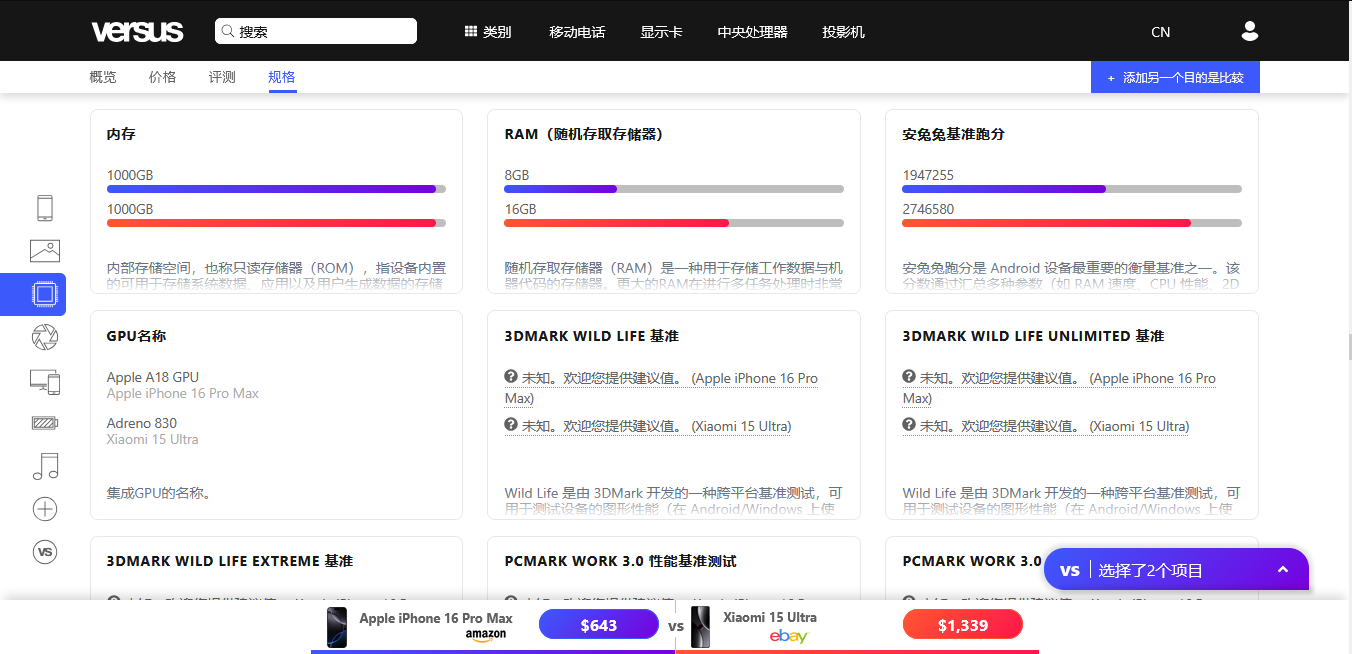Open 投影机 in the top navigation
Image resolution: width=1352 pixels, height=654 pixels.
[x=843, y=32]
